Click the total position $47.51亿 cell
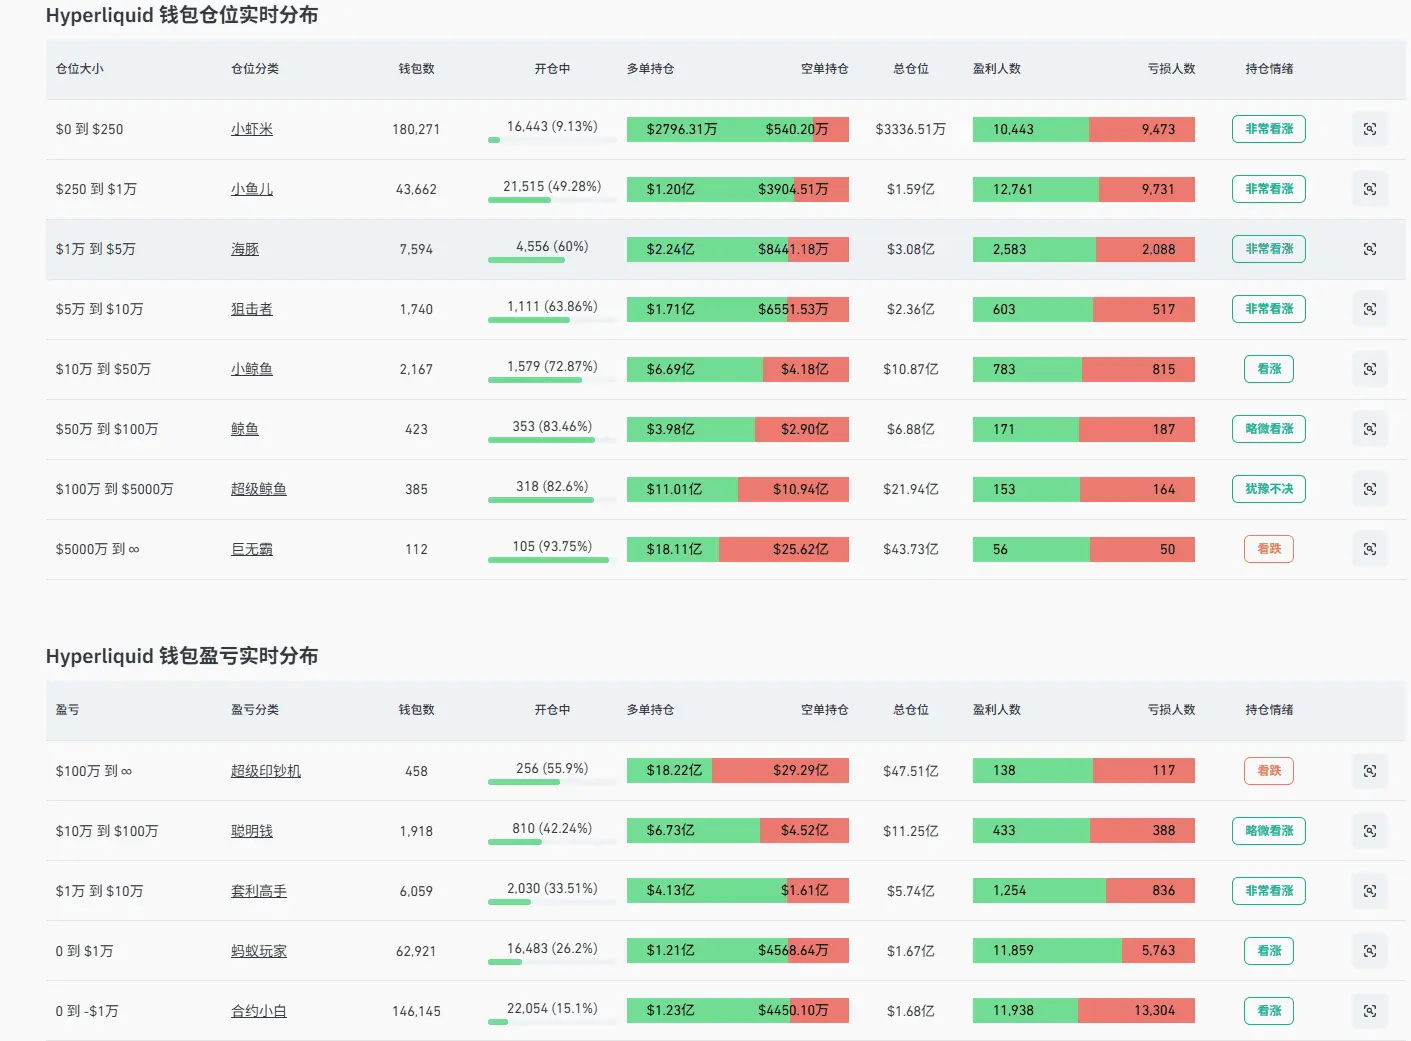This screenshot has height=1041, width=1411. click(911, 771)
